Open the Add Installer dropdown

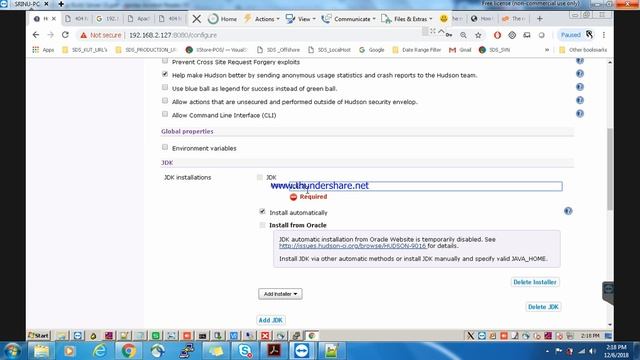tap(280, 294)
